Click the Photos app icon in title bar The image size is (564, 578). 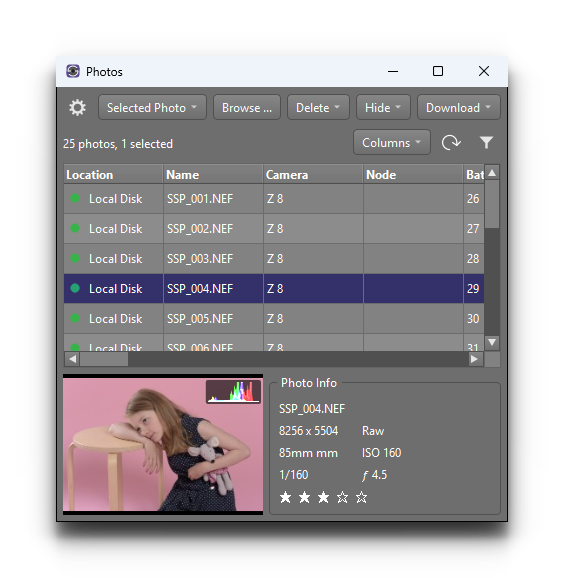pos(73,71)
